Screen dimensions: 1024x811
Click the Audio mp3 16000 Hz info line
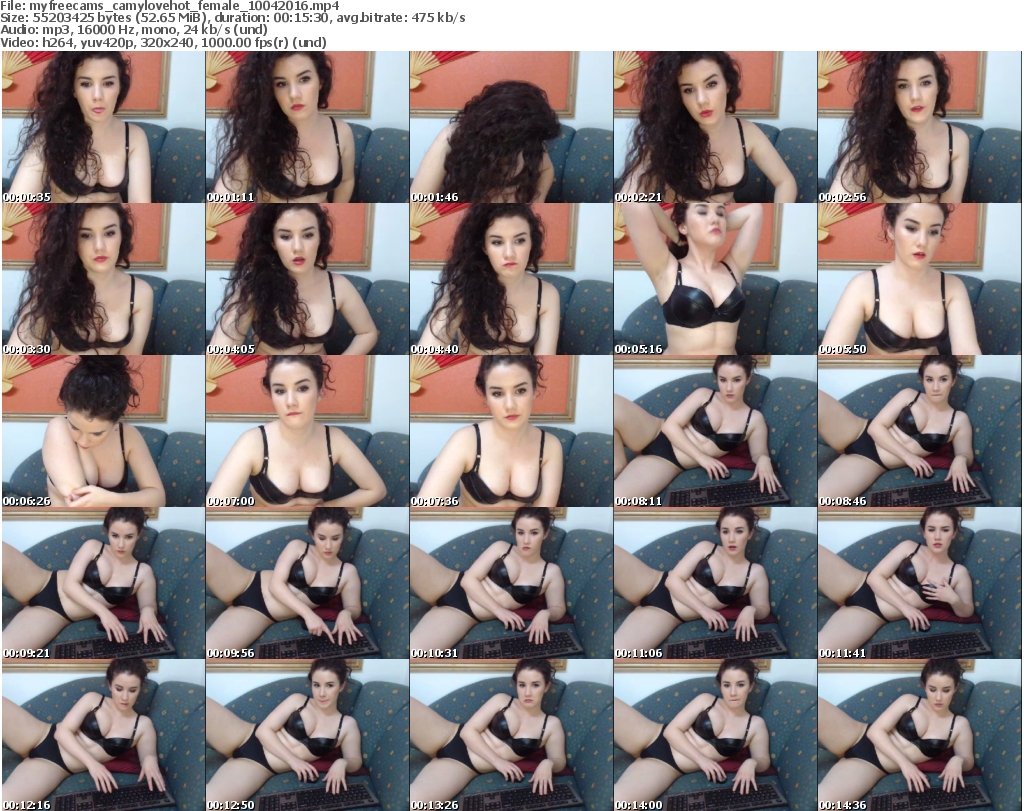134,30
